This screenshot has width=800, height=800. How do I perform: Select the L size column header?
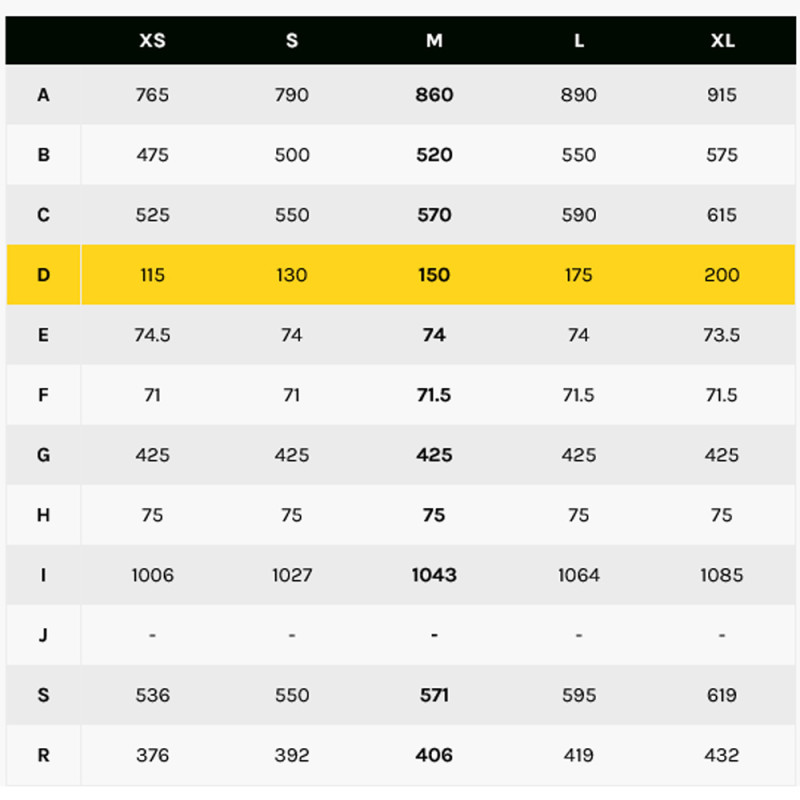point(579,41)
